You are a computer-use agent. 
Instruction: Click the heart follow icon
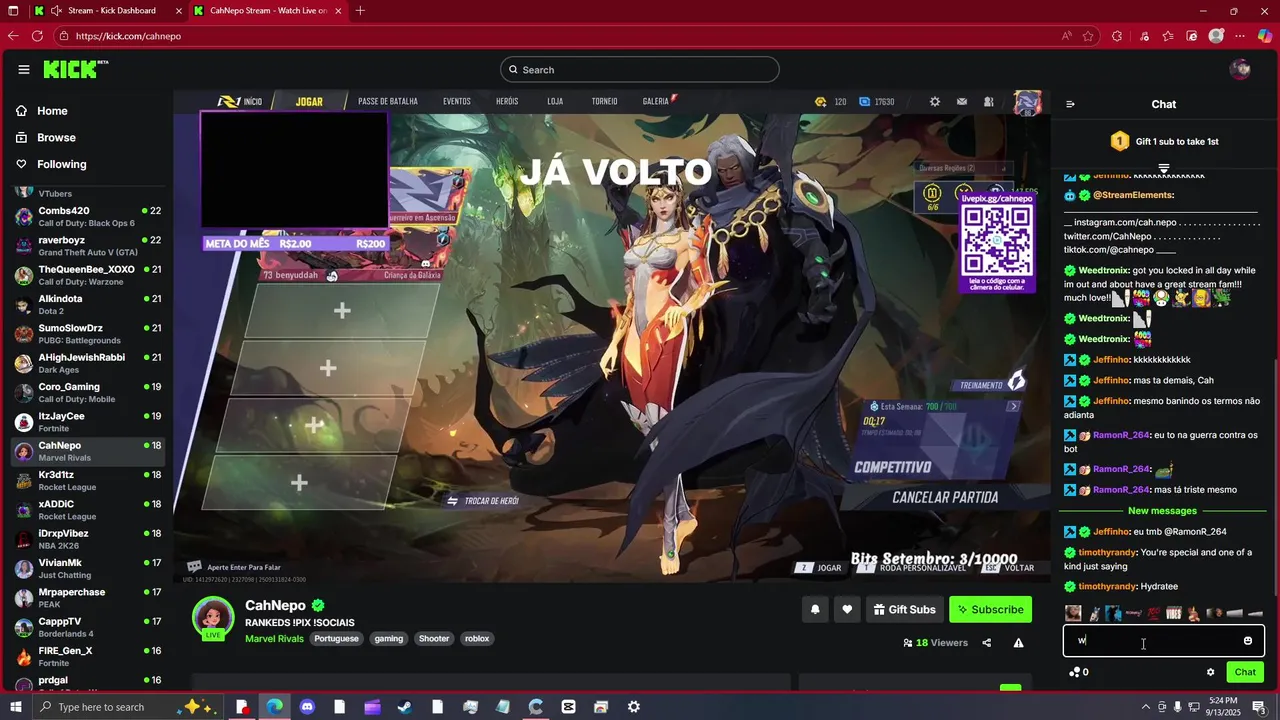tap(847, 609)
